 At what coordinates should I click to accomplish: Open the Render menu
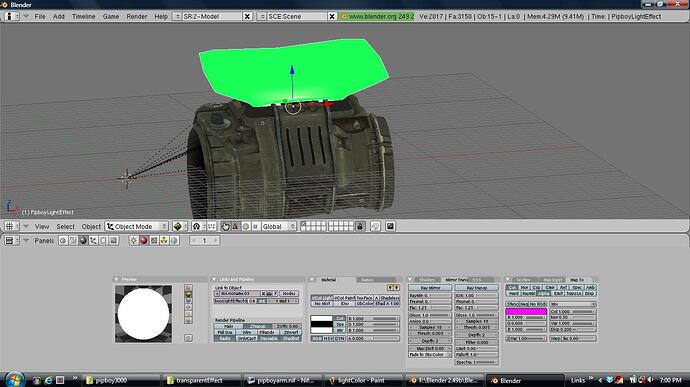[137, 16]
